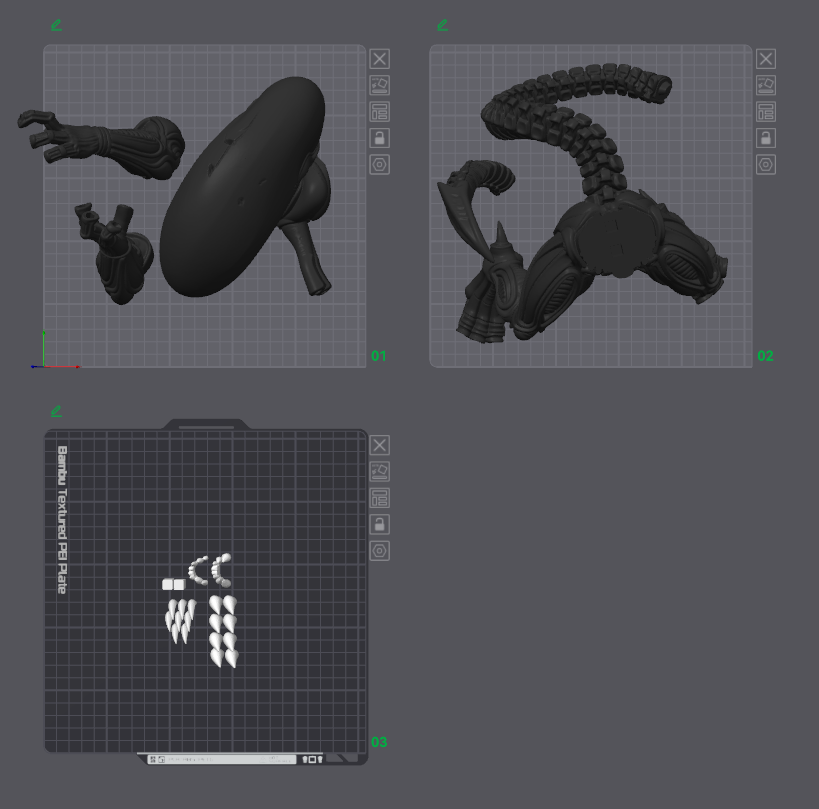819x809 pixels.
Task: Toggle the lock on plate 03
Action: (x=379, y=524)
